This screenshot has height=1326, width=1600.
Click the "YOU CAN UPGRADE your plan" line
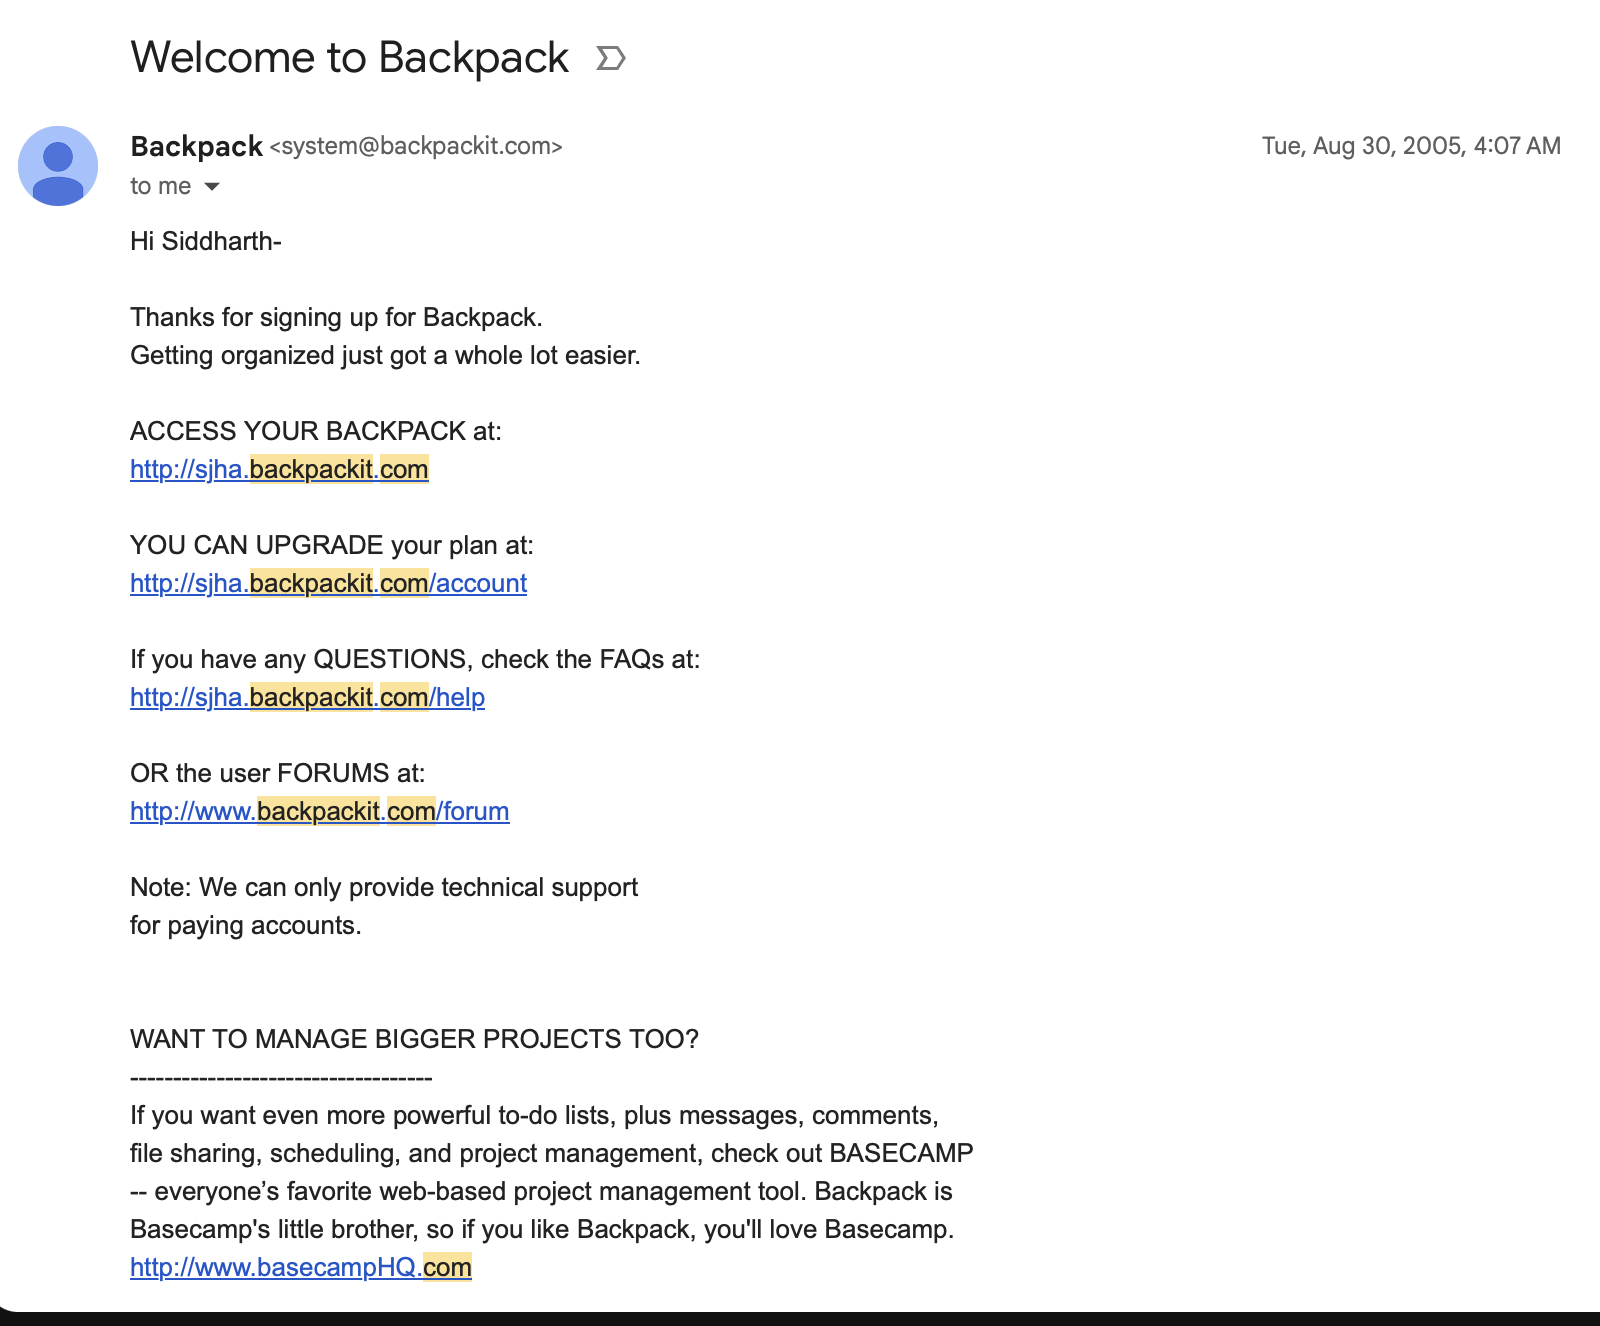331,545
